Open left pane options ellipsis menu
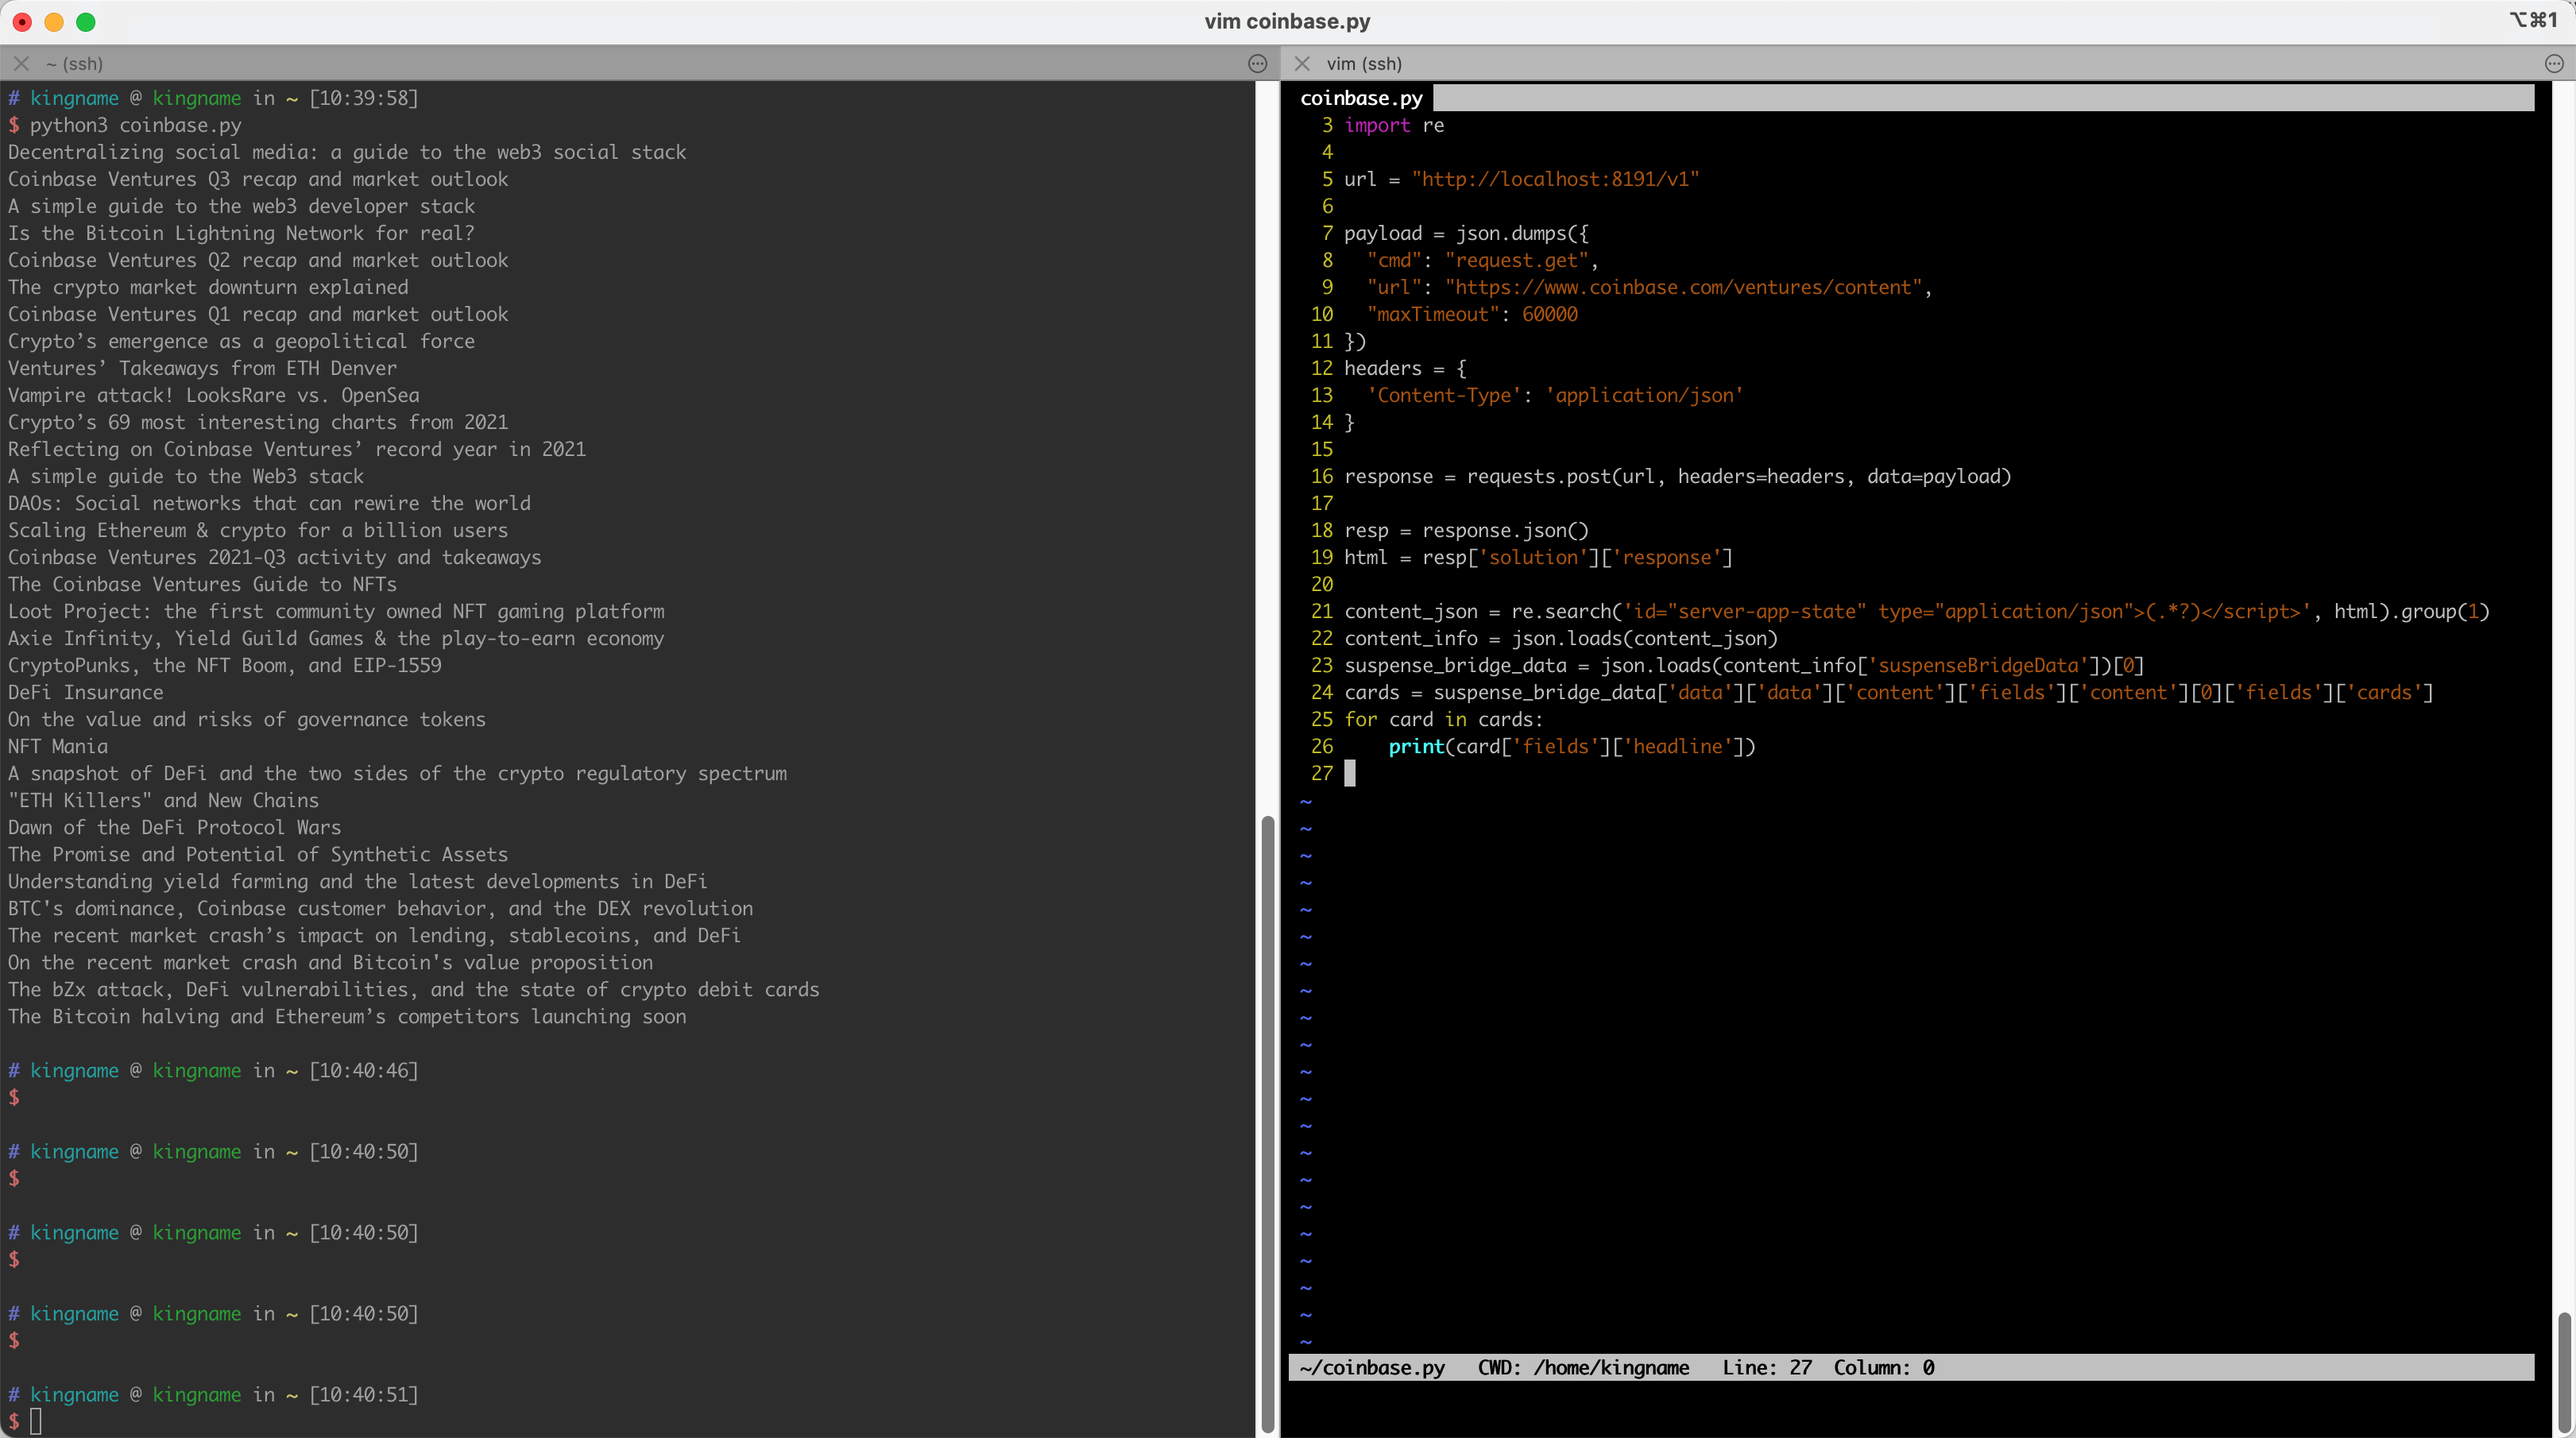Image resolution: width=2576 pixels, height=1438 pixels. click(x=1257, y=63)
